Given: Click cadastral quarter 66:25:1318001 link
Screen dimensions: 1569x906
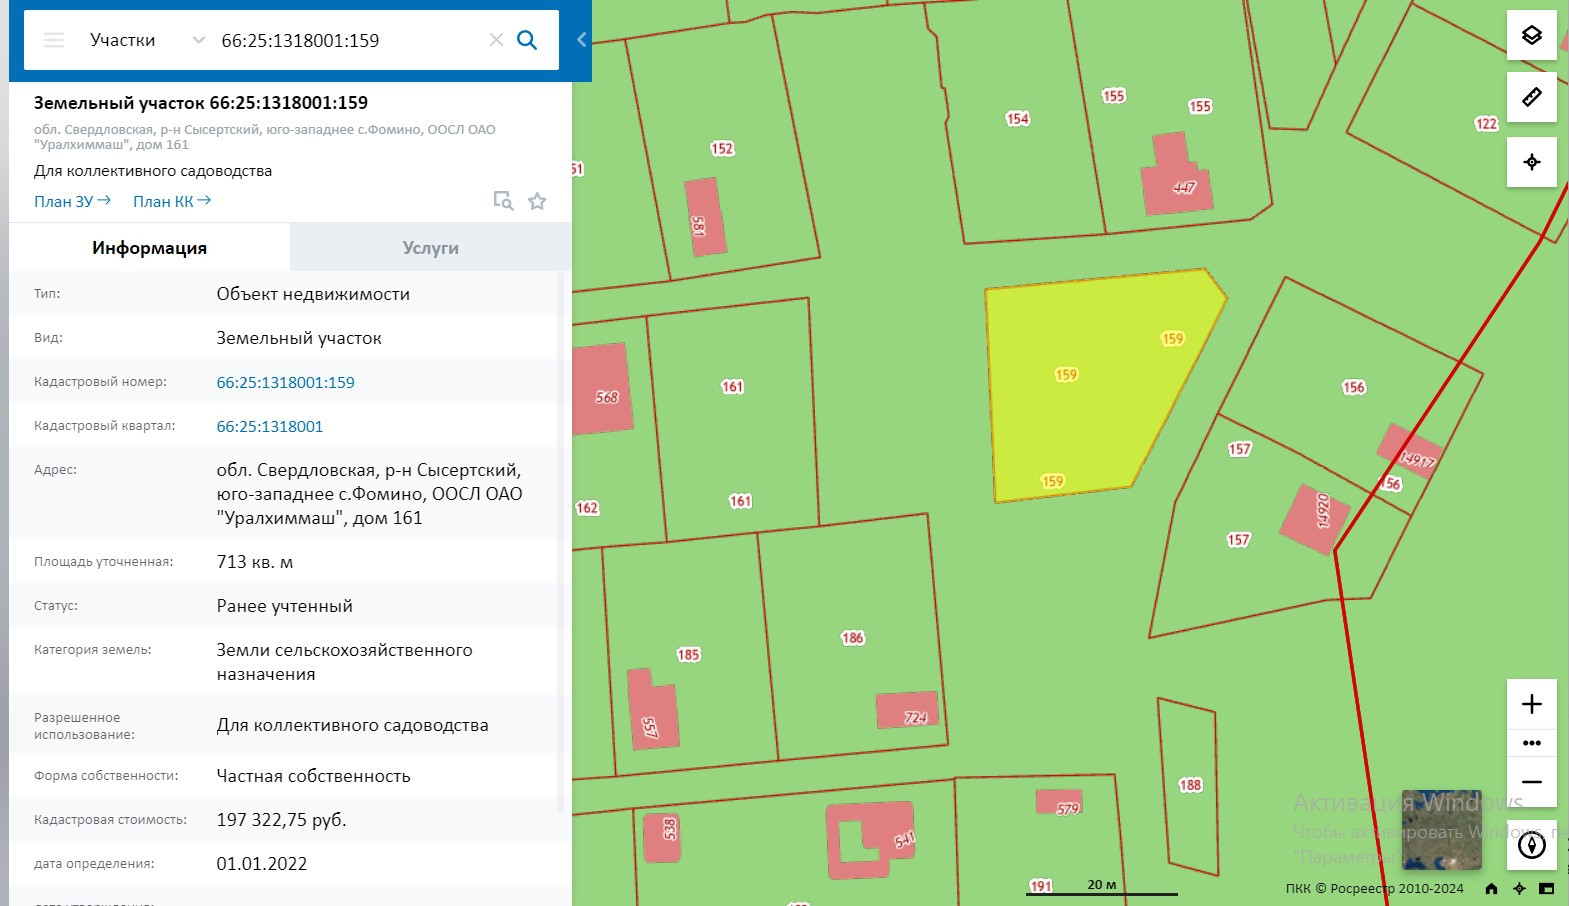Looking at the screenshot, I should [x=270, y=426].
